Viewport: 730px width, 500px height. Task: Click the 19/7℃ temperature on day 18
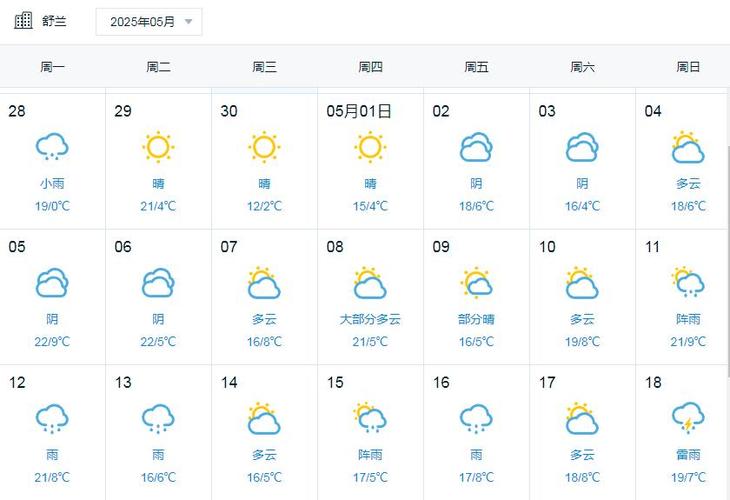[688, 477]
